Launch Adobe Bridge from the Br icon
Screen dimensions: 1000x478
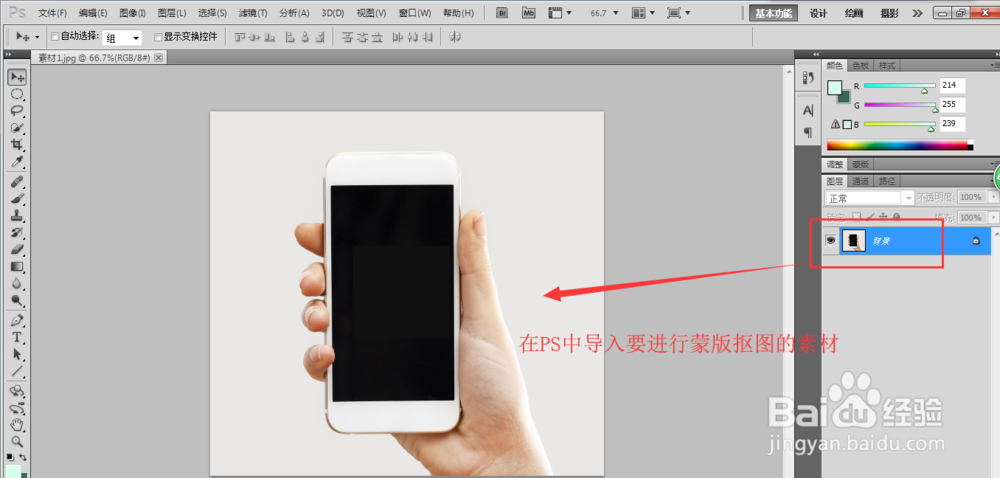click(503, 13)
